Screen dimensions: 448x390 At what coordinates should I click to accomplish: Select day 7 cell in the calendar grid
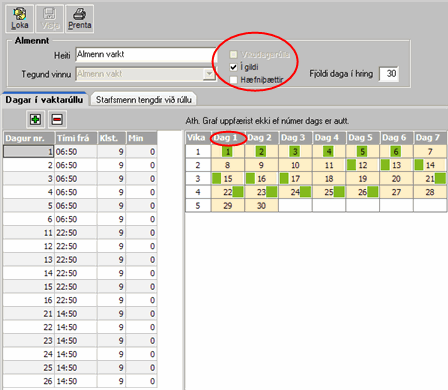click(x=430, y=152)
